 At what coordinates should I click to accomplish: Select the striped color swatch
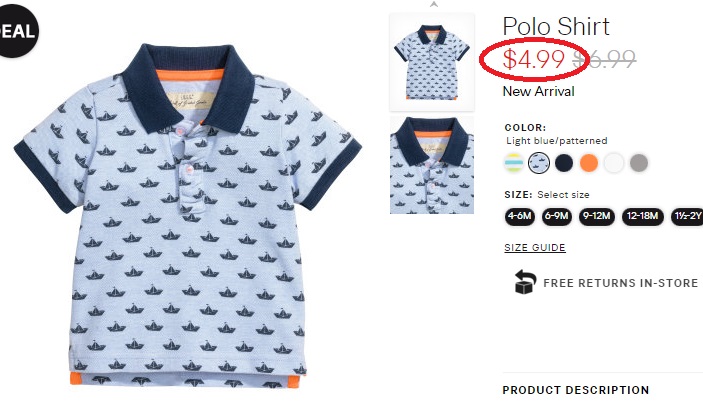click(514, 162)
